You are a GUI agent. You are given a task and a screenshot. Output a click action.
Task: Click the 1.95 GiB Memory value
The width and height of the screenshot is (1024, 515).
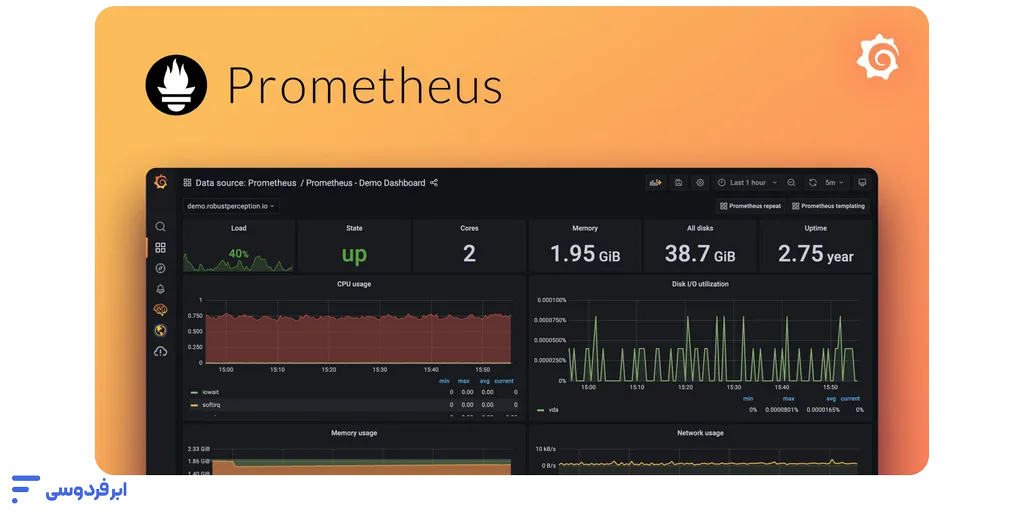tap(584, 254)
